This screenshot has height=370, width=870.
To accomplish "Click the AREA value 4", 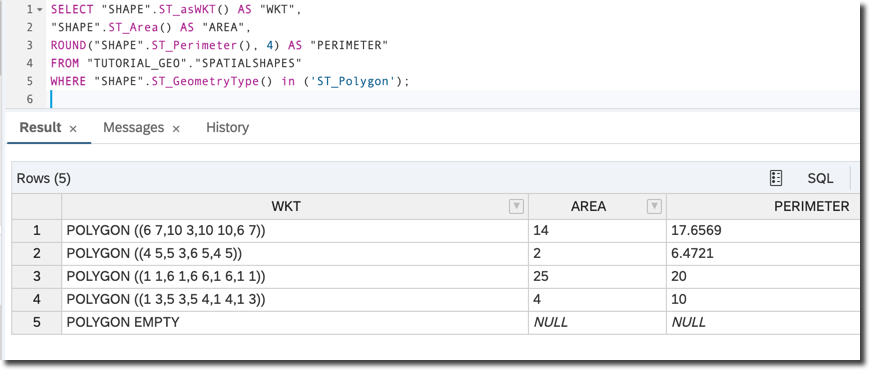I will 598,300.
